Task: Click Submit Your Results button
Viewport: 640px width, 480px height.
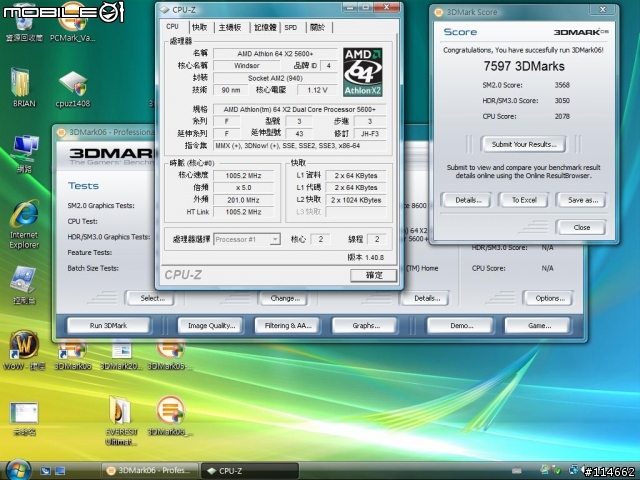Action: pos(524,144)
